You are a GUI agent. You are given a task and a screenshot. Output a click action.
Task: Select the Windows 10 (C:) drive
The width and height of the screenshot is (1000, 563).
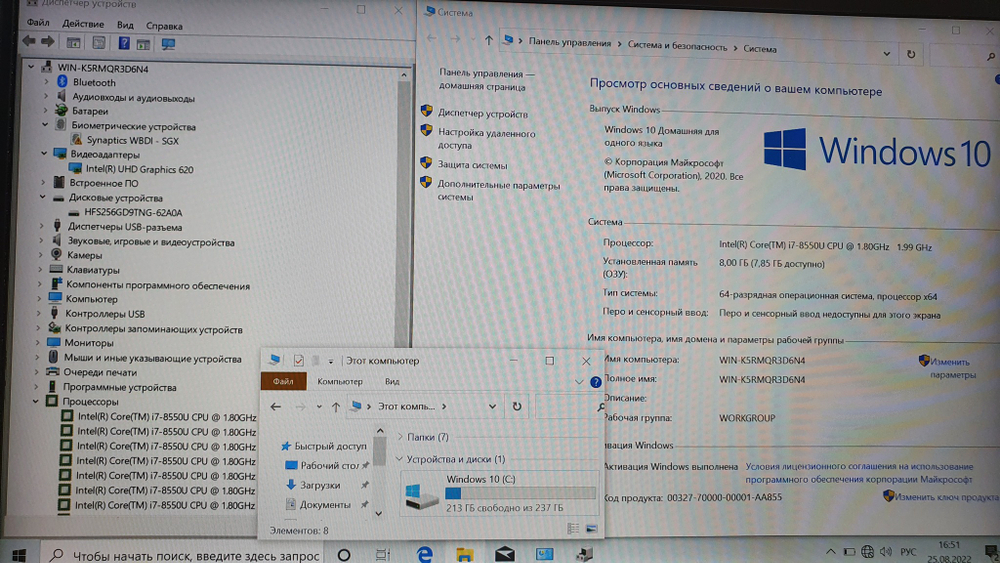501,494
